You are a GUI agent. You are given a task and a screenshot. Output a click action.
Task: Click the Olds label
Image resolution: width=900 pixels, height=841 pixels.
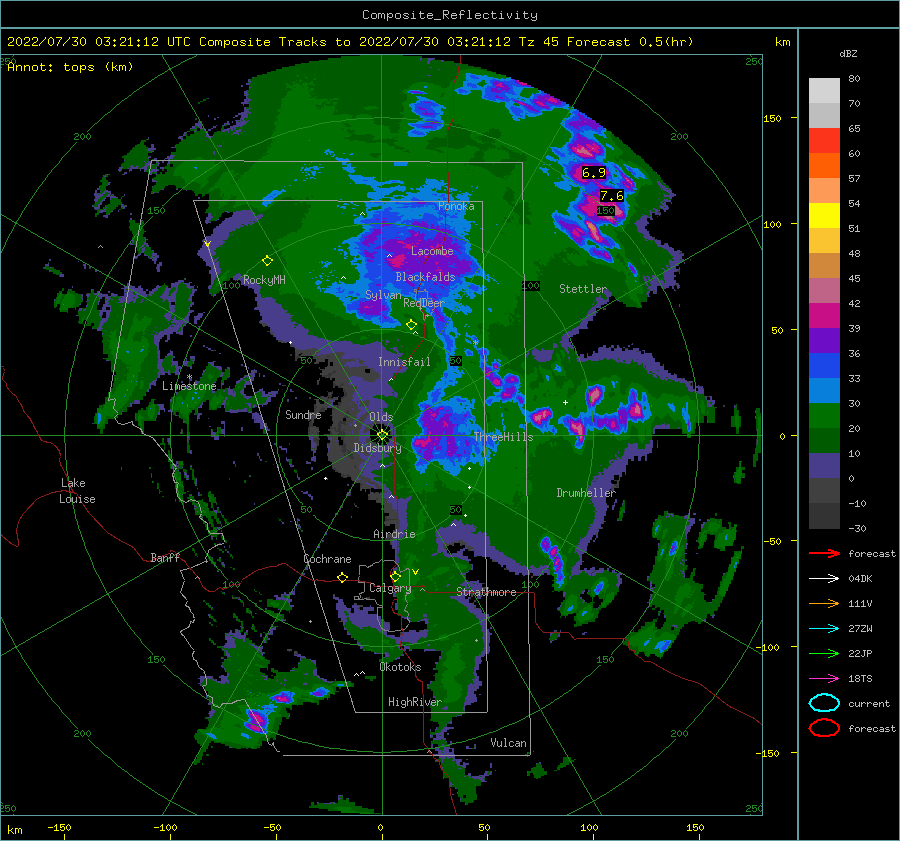pyautogui.click(x=381, y=417)
